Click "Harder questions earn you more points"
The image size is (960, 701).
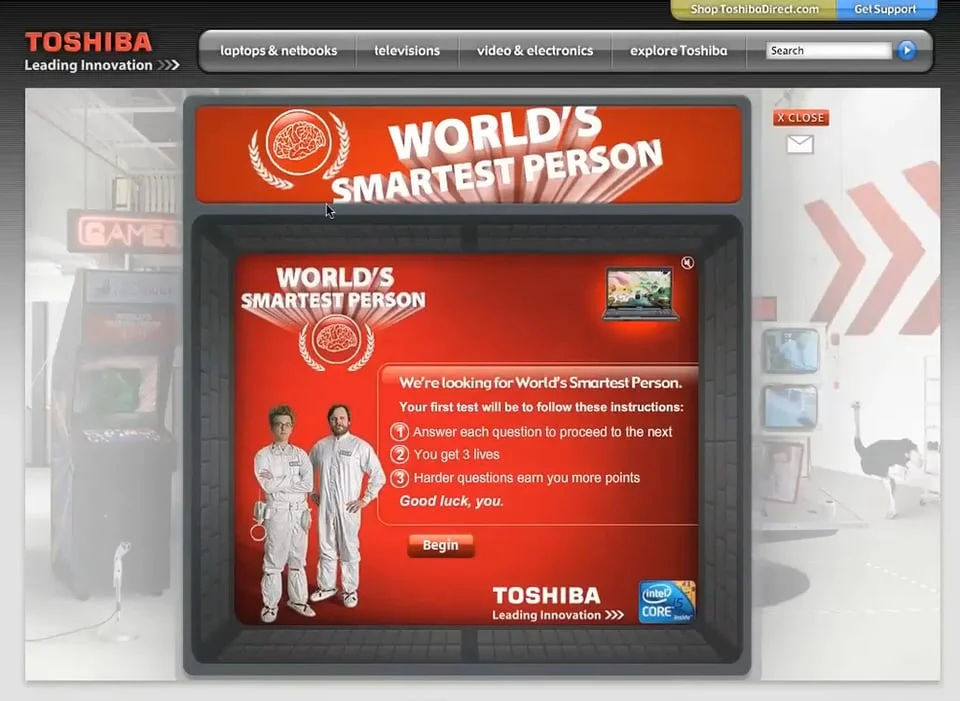click(x=527, y=478)
